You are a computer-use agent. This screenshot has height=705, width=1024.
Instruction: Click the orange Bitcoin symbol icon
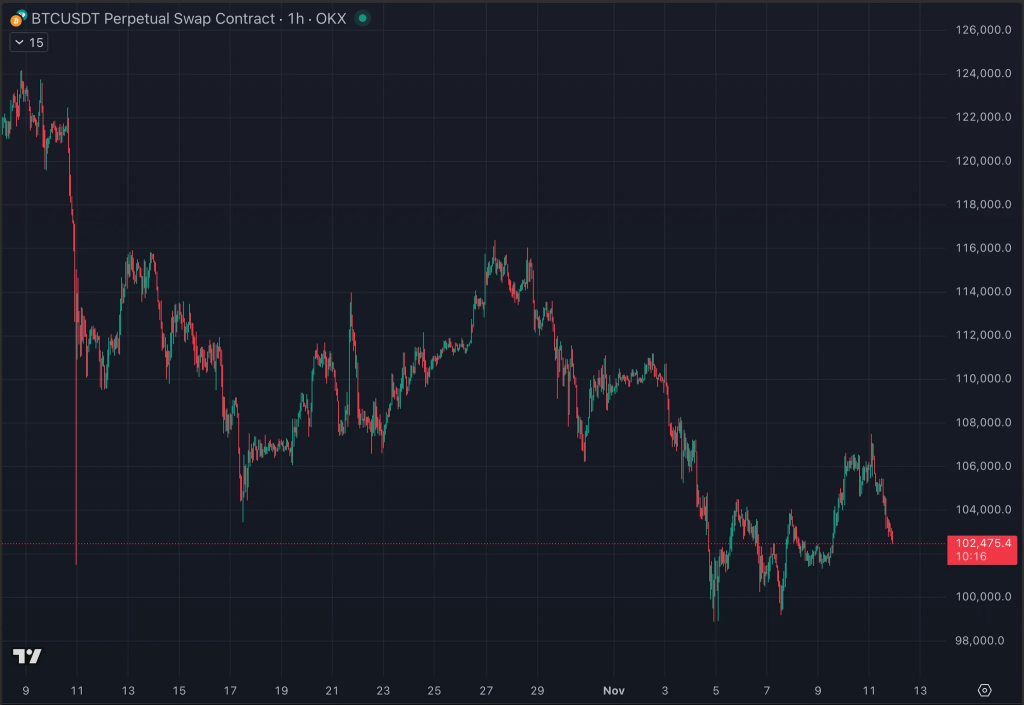click(15, 18)
